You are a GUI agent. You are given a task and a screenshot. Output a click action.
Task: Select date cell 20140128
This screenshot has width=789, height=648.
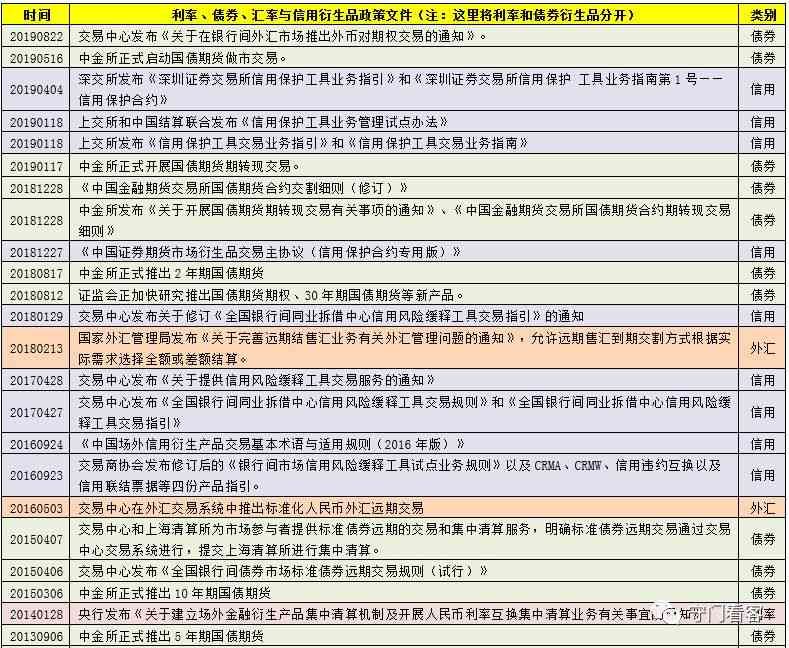point(36,614)
